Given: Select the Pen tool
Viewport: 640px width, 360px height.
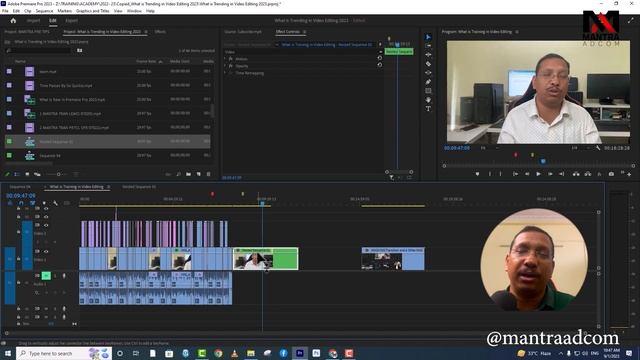Looking at the screenshot, I should click(x=428, y=82).
